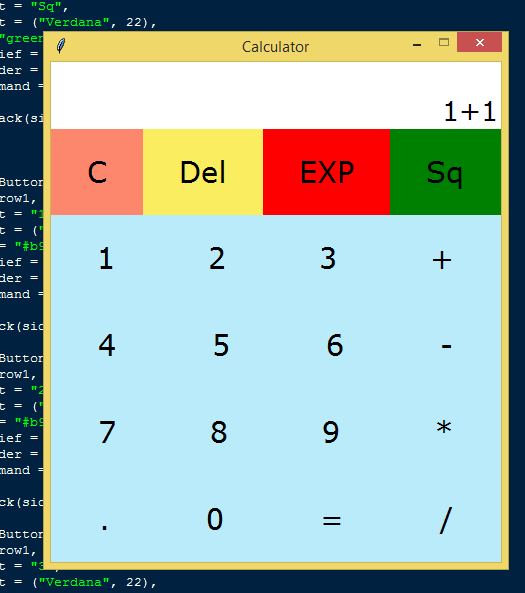The height and width of the screenshot is (593, 525).
Task: Tap the digit 9 key
Action: [331, 432]
